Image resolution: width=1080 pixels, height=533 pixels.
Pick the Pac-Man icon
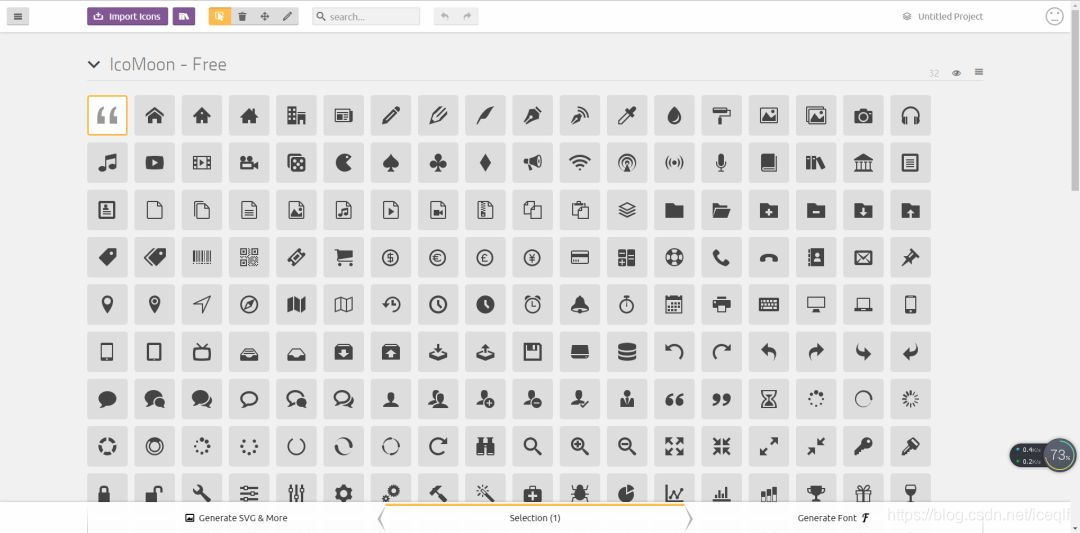(344, 163)
